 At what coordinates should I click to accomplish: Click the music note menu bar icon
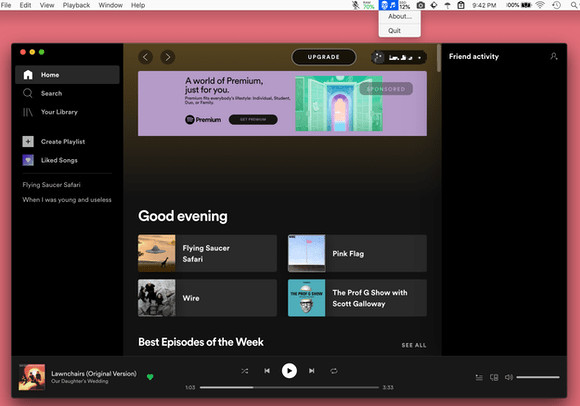[x=393, y=5]
